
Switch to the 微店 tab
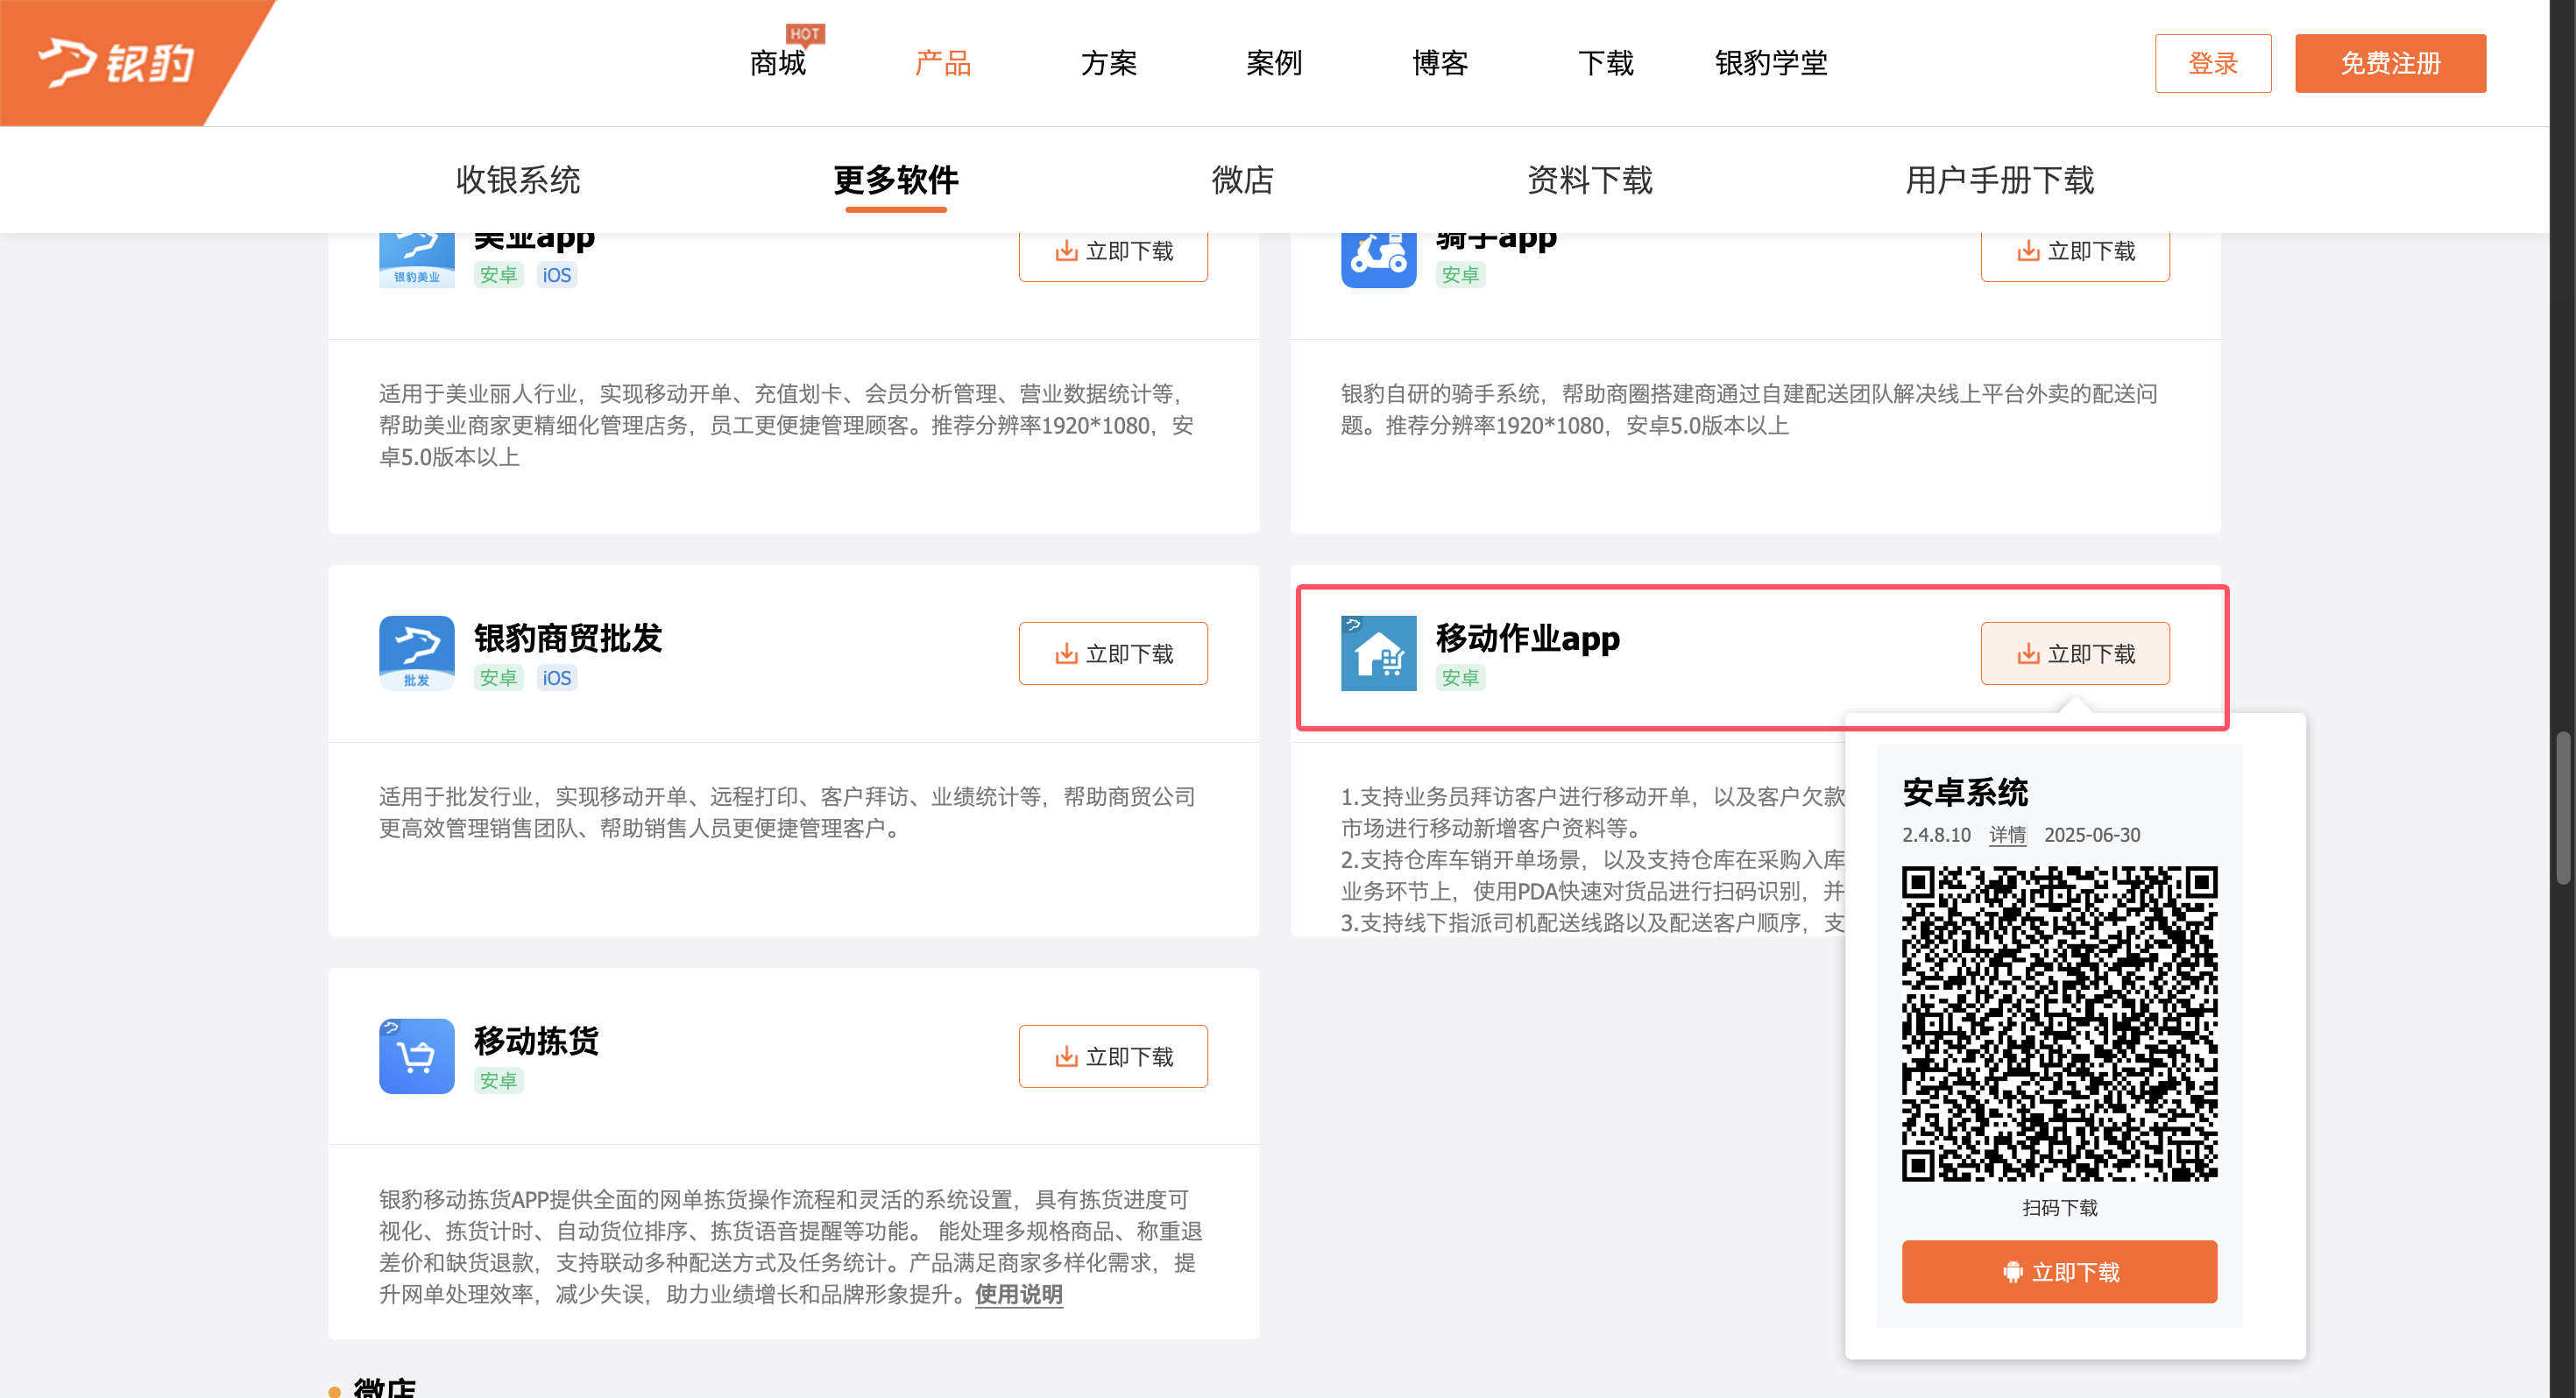click(1242, 180)
